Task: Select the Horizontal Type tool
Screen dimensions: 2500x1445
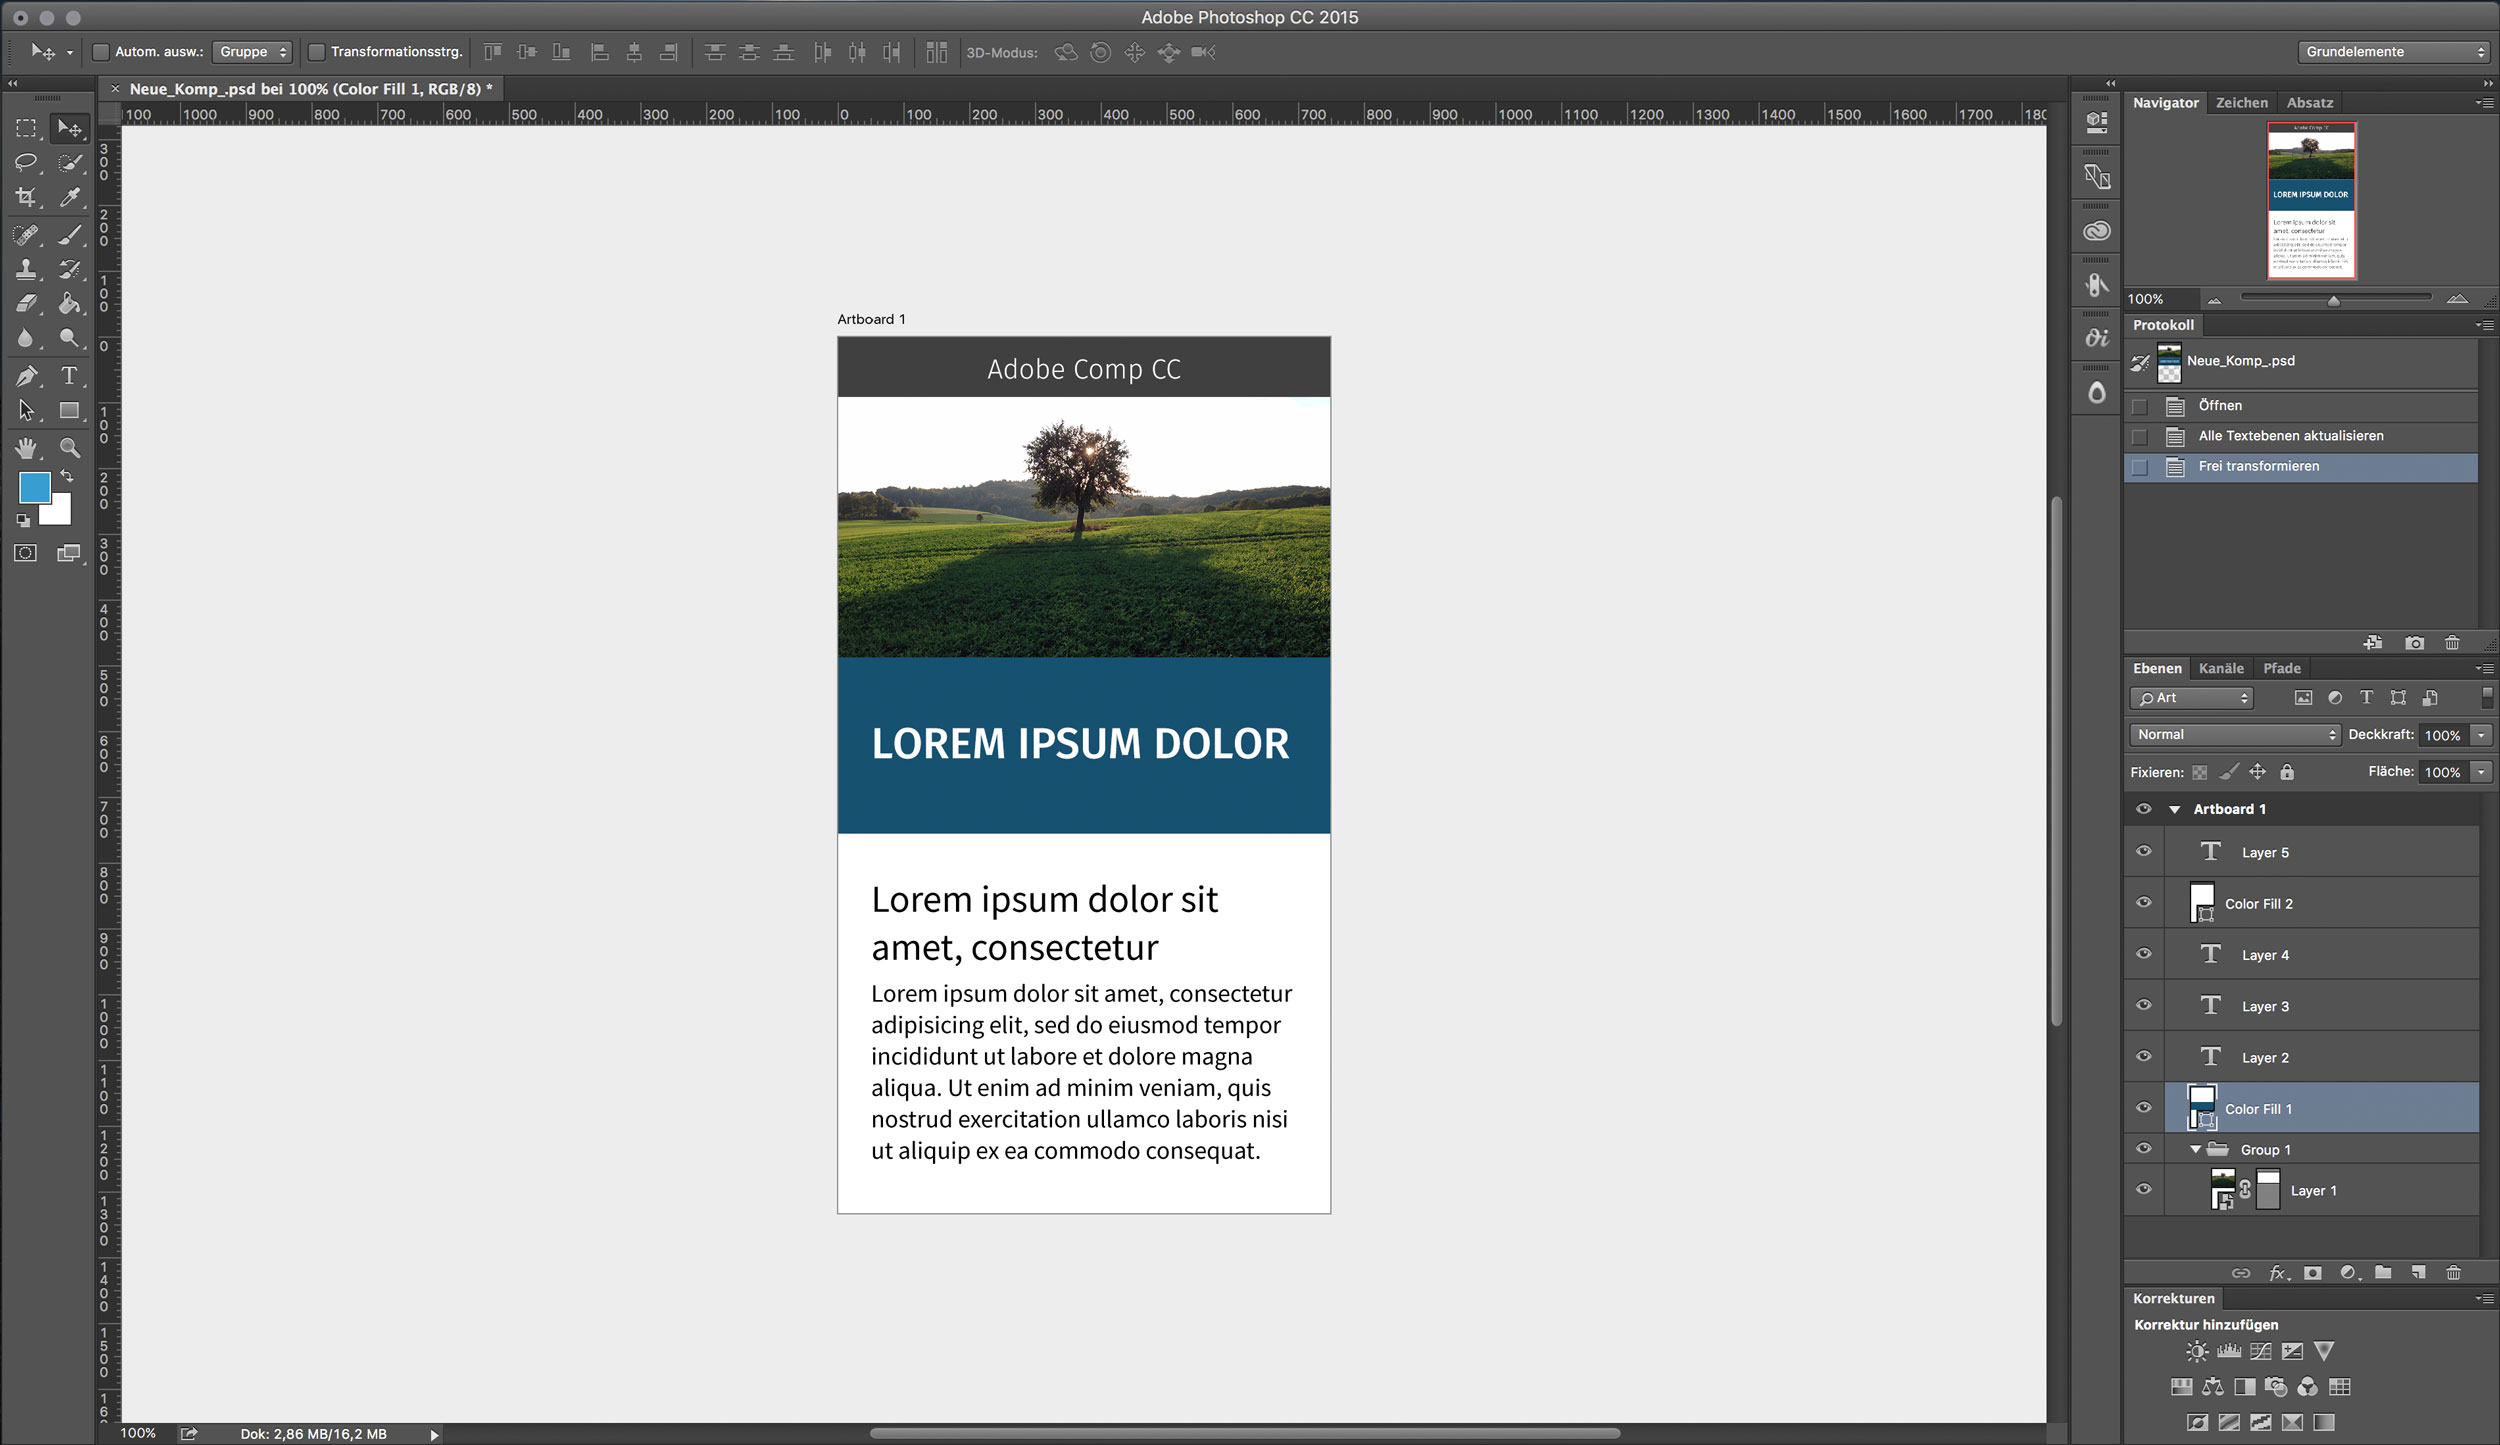Action: tap(69, 376)
